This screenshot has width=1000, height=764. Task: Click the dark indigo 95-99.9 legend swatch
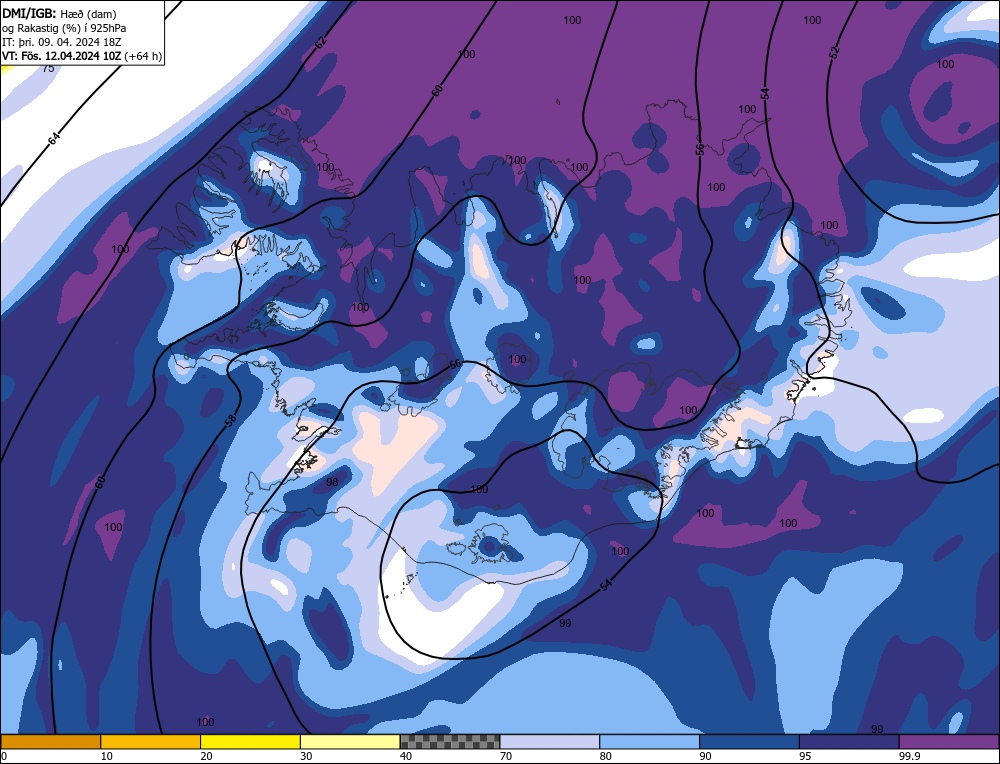[849, 741]
